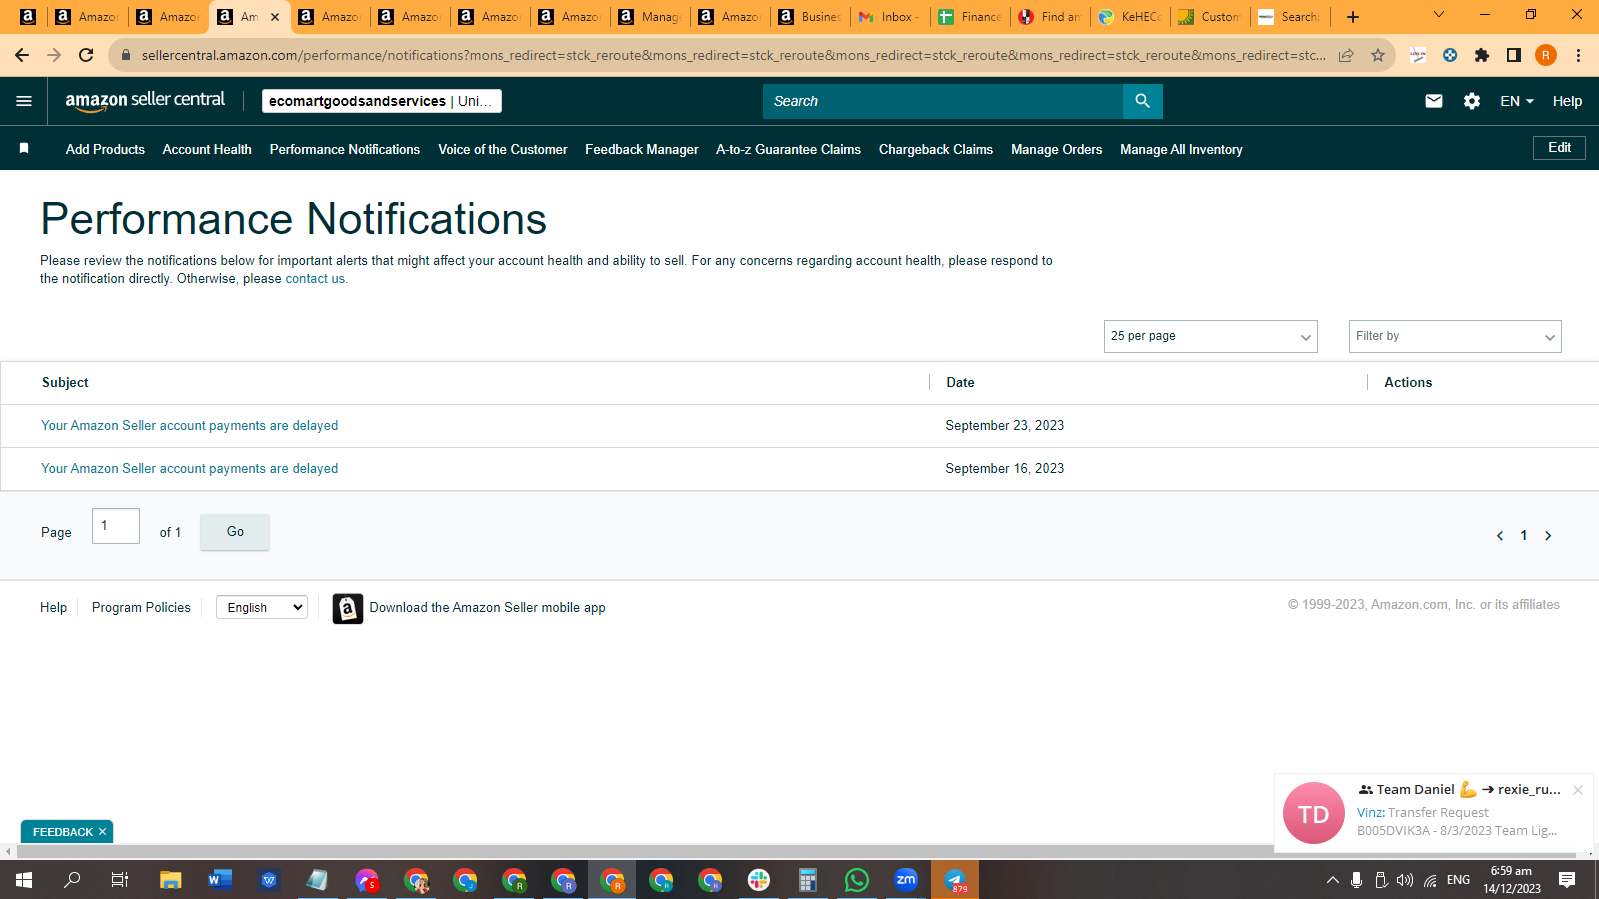
Task: Reload the page using the refresh icon
Action: (x=86, y=55)
